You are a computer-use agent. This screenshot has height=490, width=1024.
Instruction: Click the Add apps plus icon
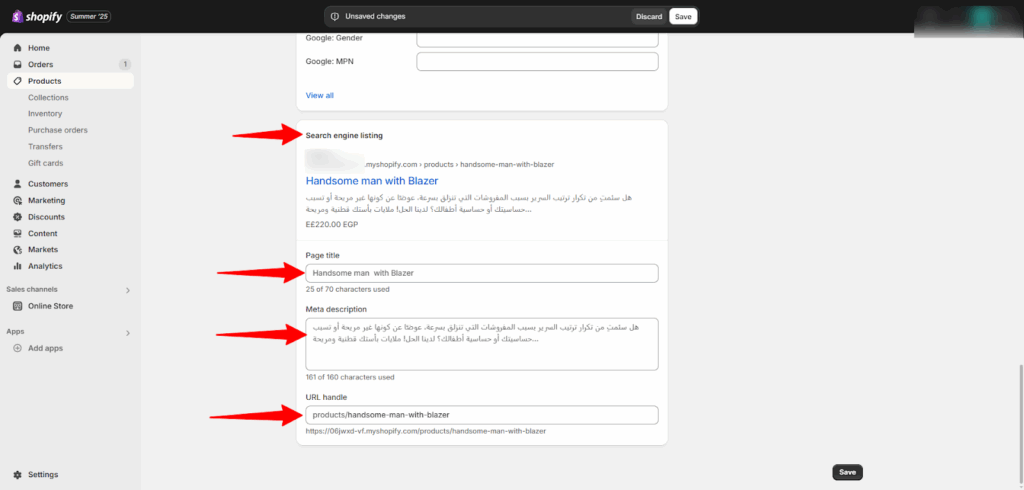point(18,348)
